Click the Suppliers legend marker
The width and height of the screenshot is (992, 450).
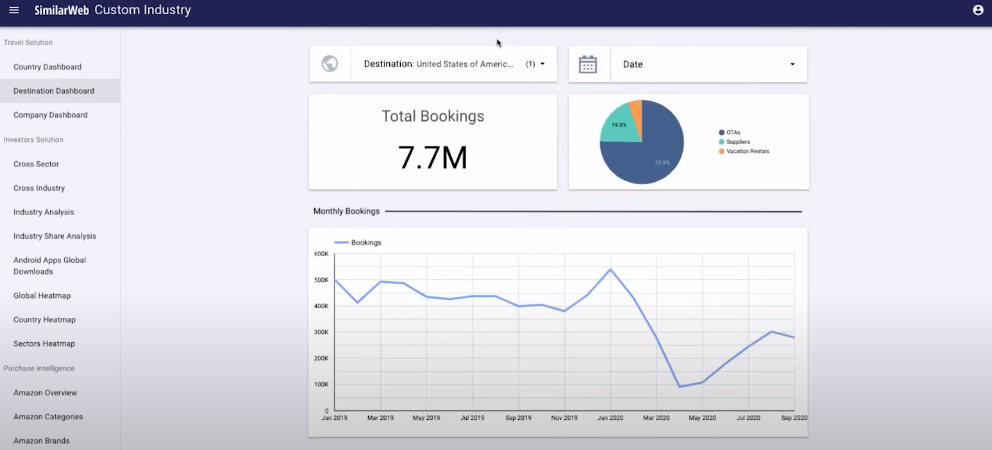(722, 142)
